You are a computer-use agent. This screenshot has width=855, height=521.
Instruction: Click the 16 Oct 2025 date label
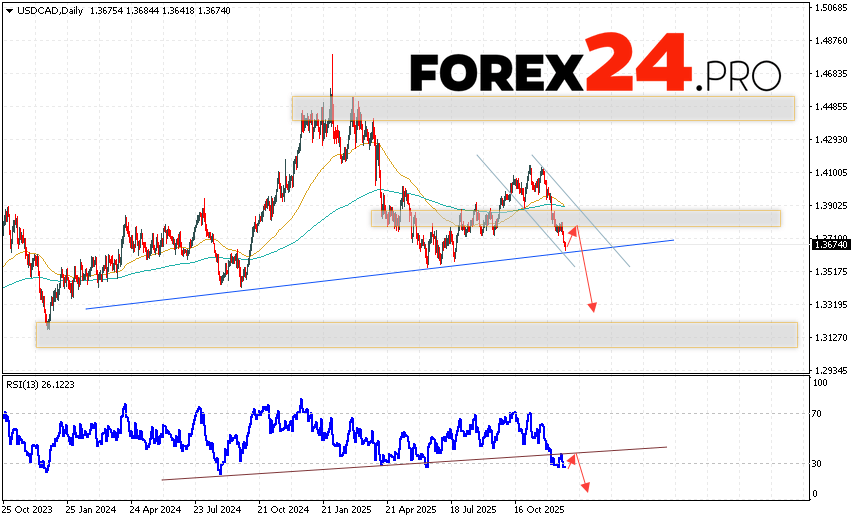[x=538, y=508]
